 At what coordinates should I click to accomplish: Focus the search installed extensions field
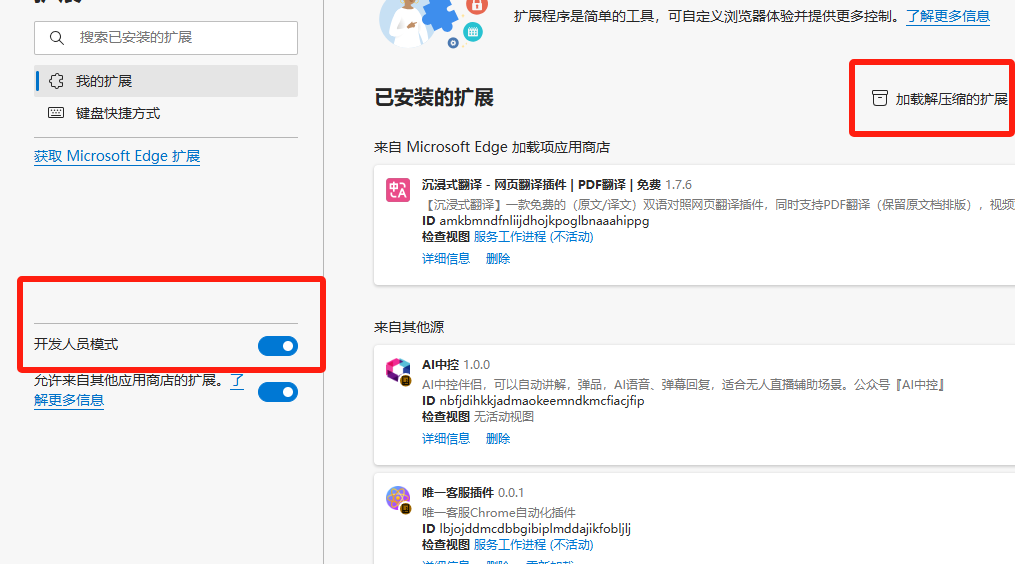click(166, 38)
